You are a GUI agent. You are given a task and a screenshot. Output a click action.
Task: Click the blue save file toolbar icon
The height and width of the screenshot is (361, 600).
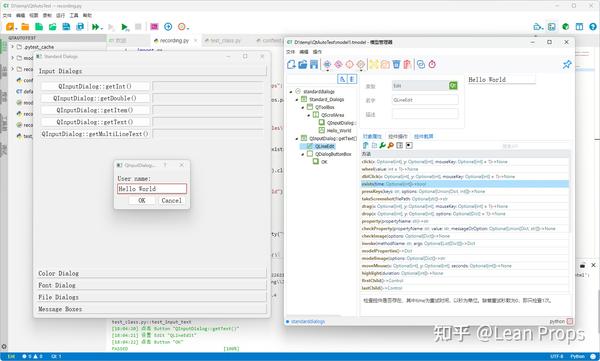click(66, 26)
